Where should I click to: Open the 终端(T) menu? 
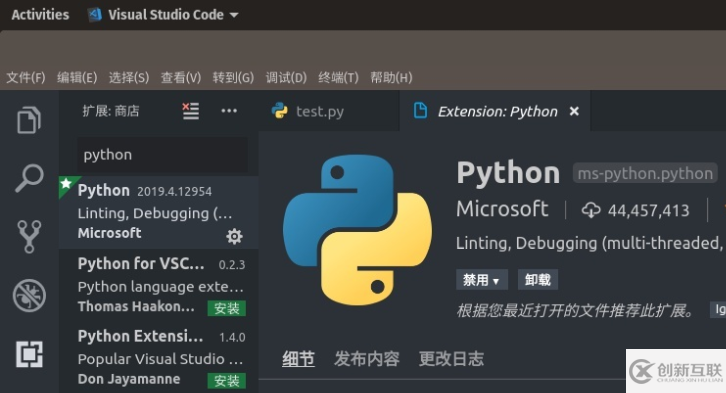338,77
